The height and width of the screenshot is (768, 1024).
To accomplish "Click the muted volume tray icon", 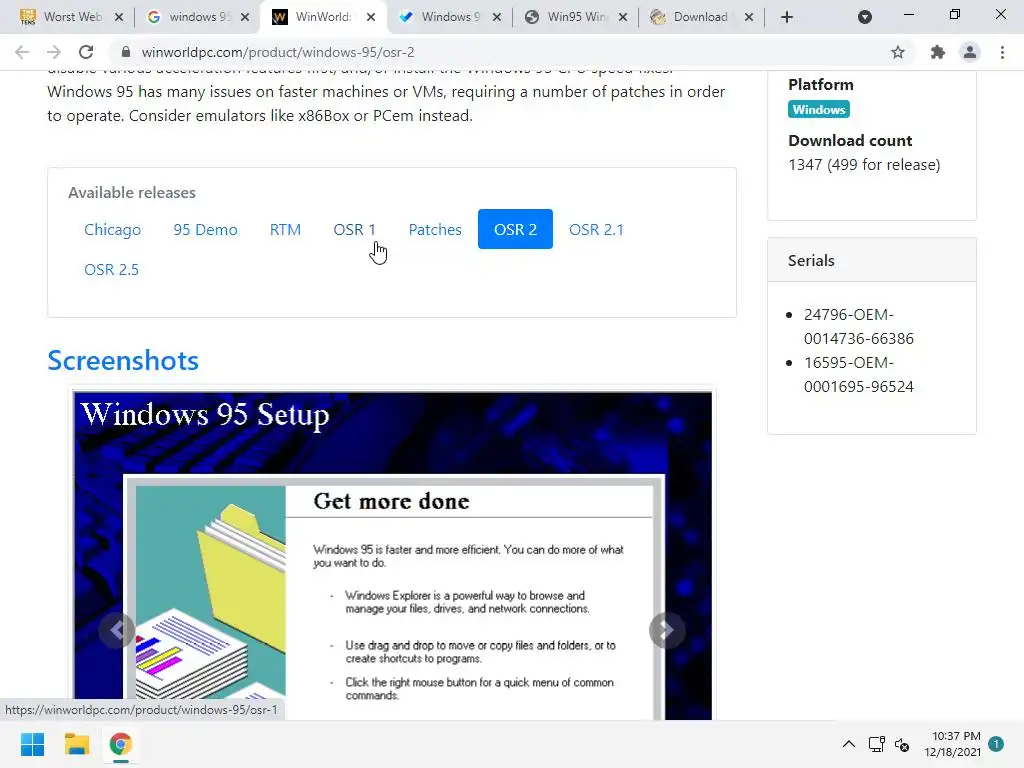I will click(x=902, y=744).
